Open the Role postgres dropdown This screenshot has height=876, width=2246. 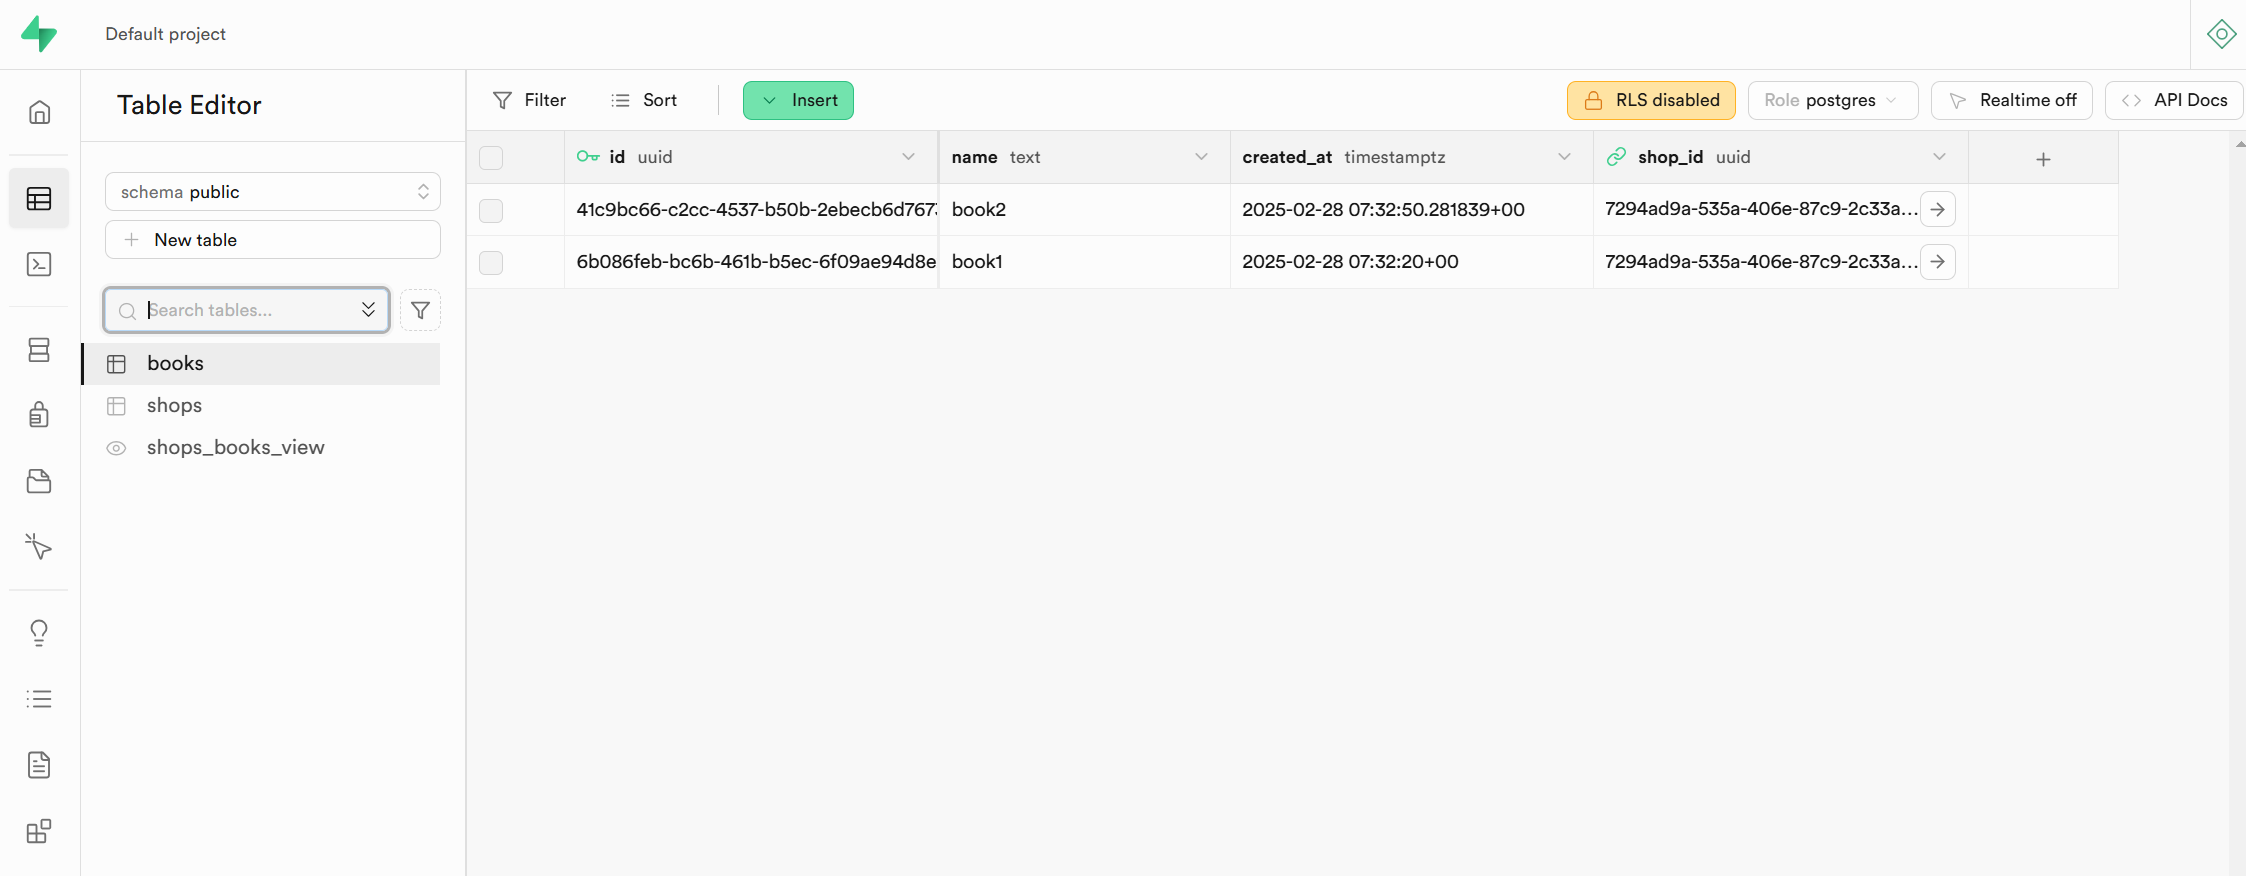[1832, 100]
